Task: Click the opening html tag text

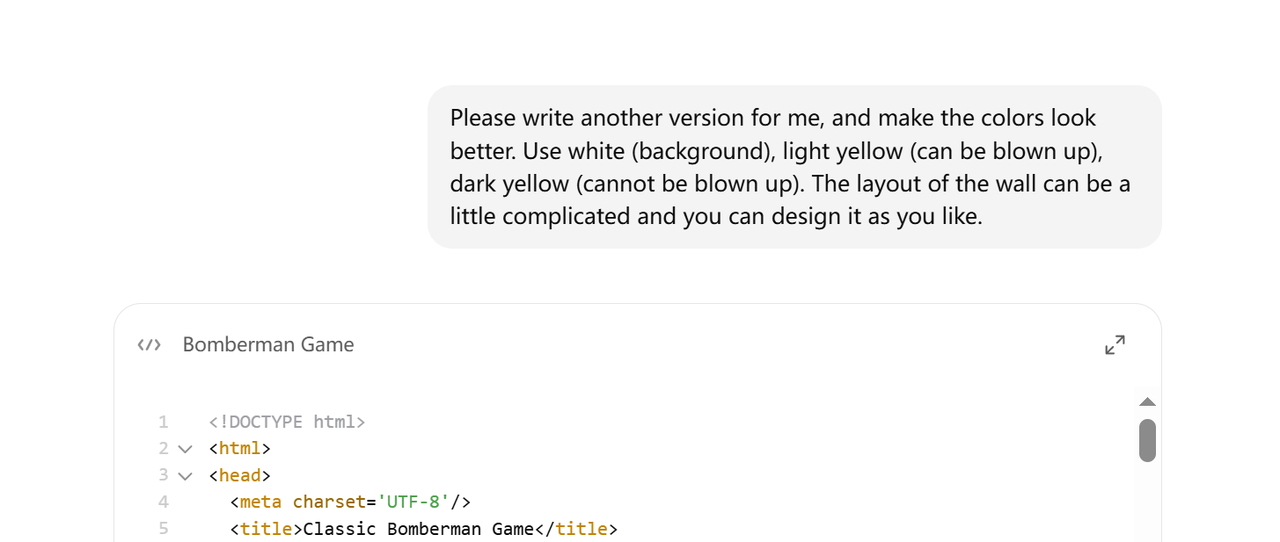Action: (240, 449)
